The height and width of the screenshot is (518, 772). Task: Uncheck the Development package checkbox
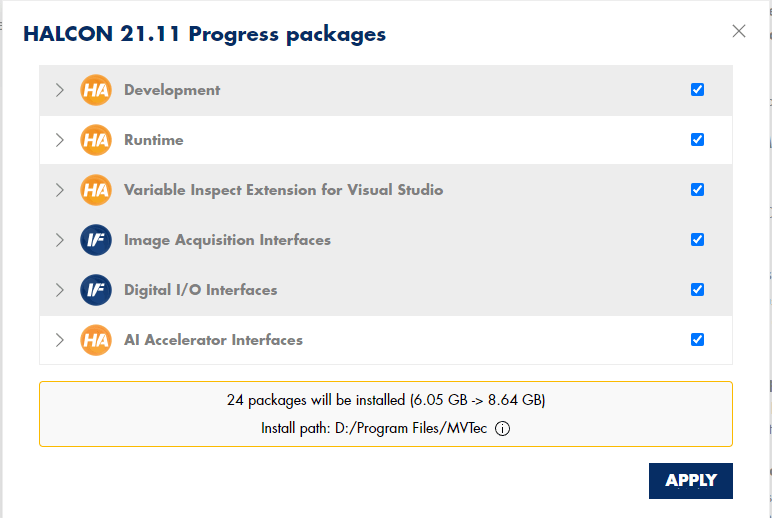[697, 90]
